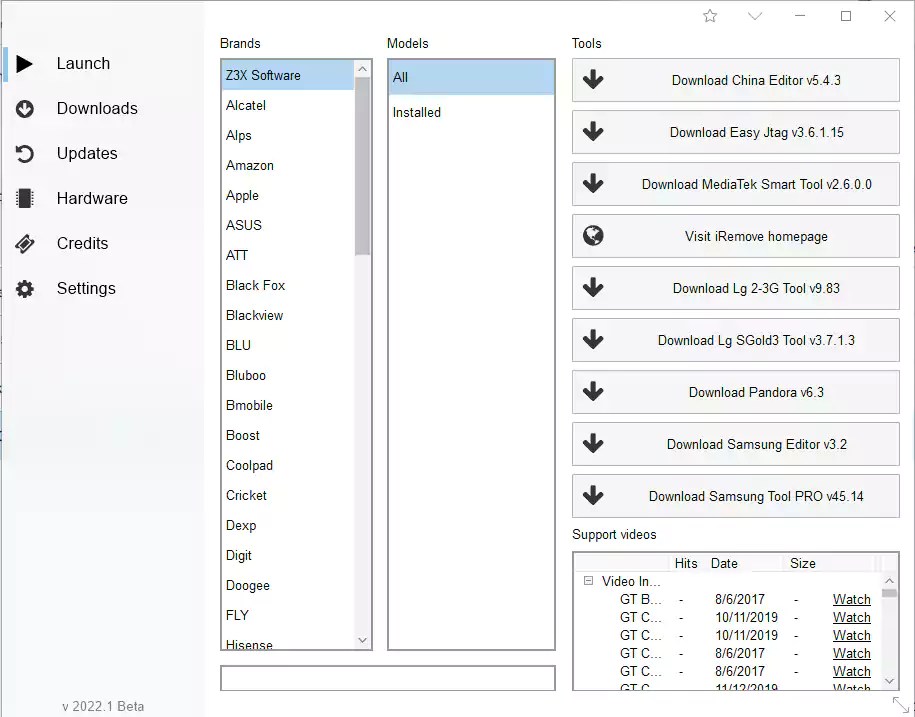Select Amazon brand

[288, 166]
